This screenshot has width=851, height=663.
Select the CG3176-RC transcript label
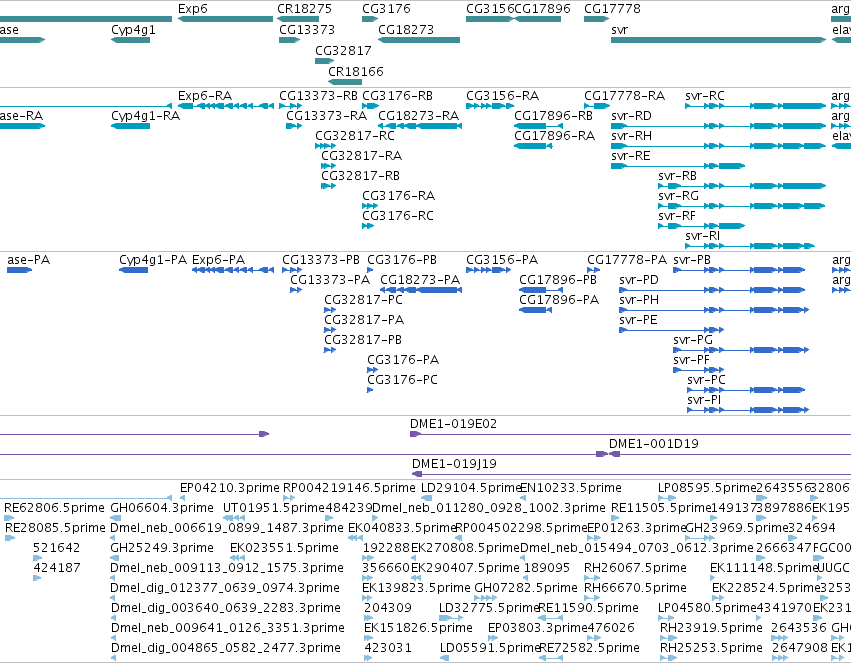tap(398, 216)
